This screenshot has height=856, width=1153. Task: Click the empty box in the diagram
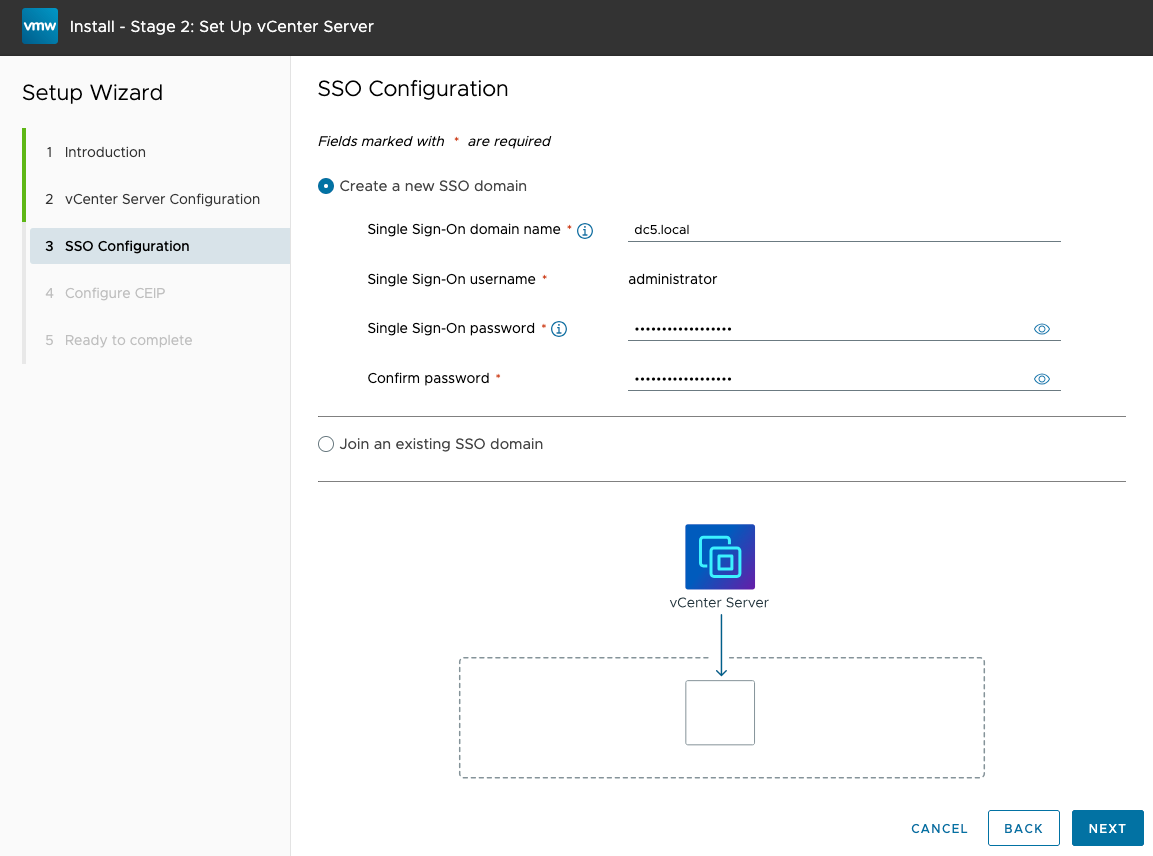(x=720, y=713)
